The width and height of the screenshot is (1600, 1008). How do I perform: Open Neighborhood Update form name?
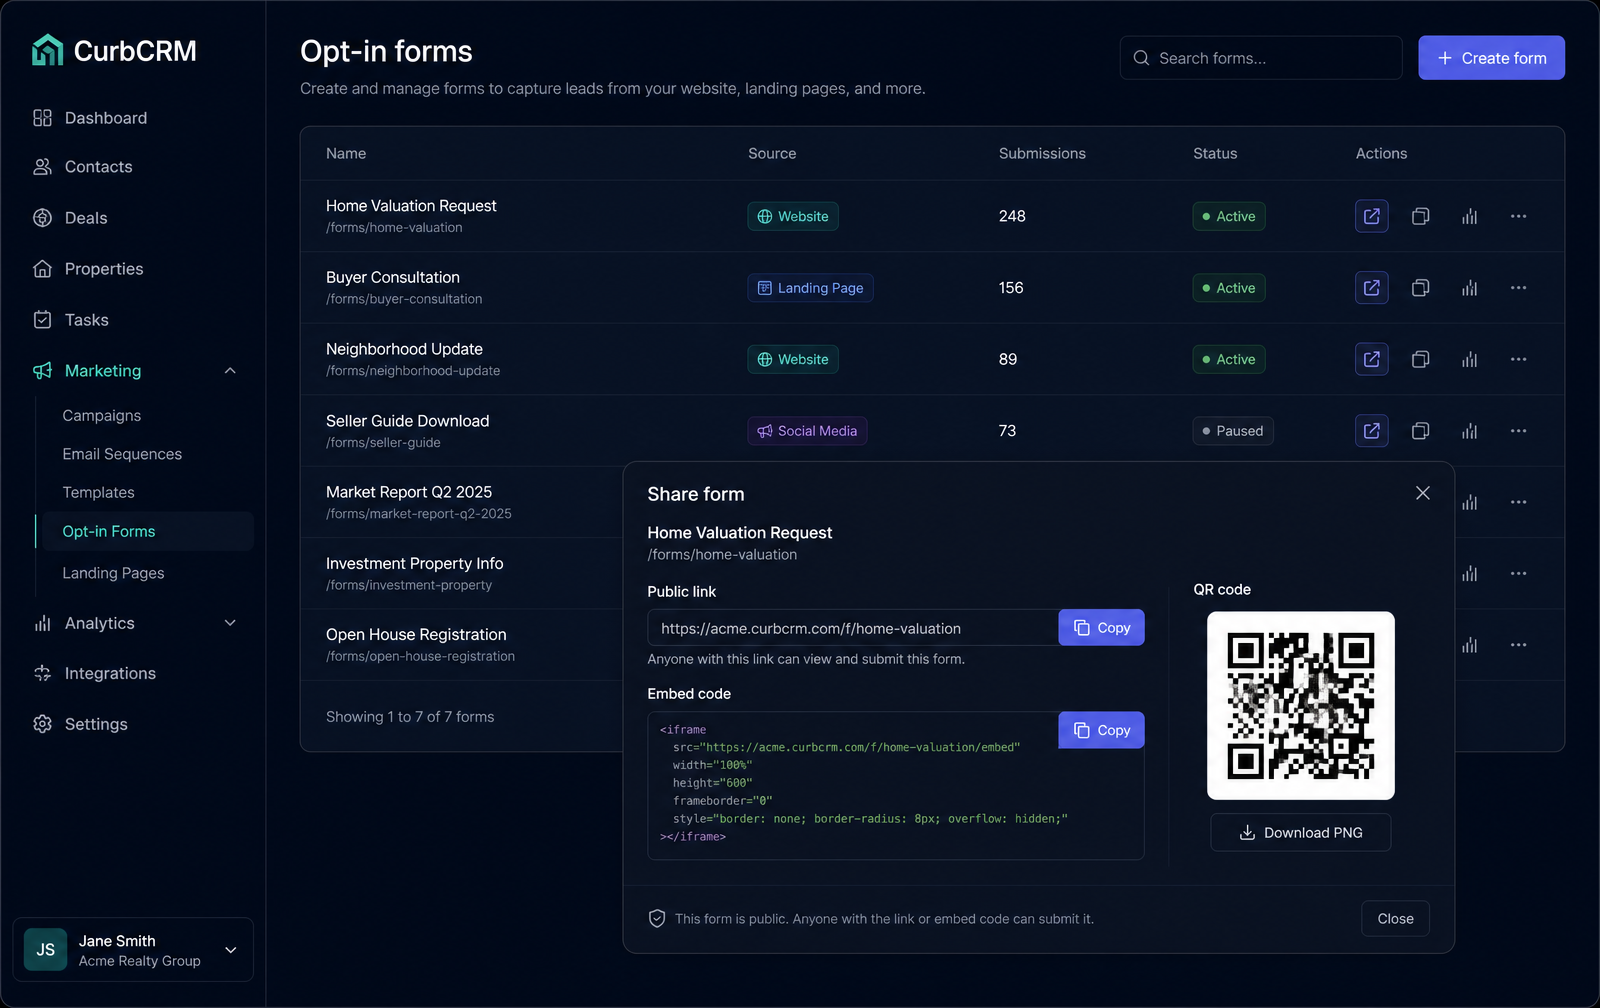point(404,349)
